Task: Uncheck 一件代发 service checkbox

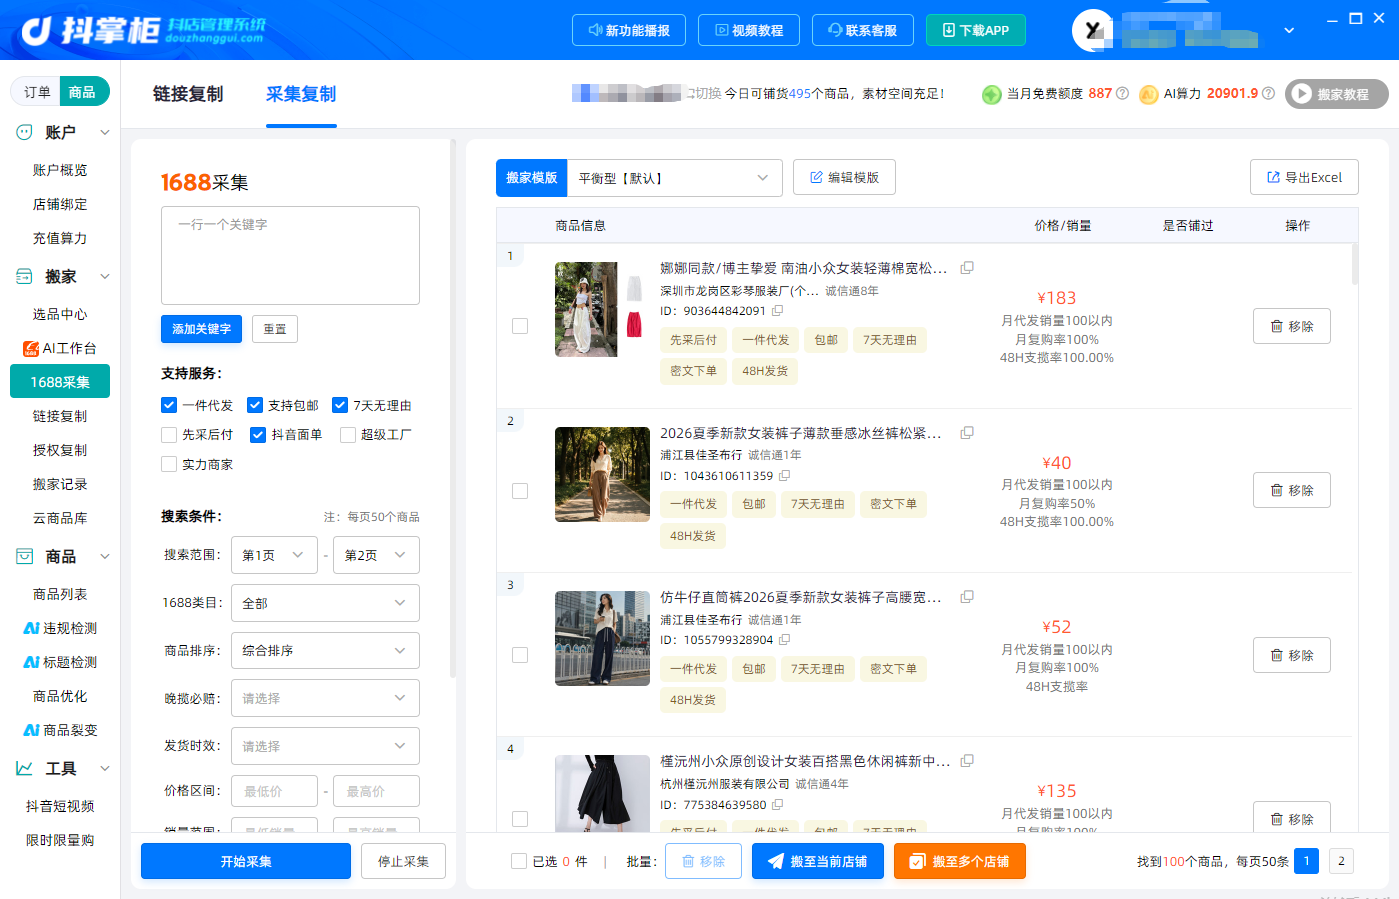Action: pos(169,405)
